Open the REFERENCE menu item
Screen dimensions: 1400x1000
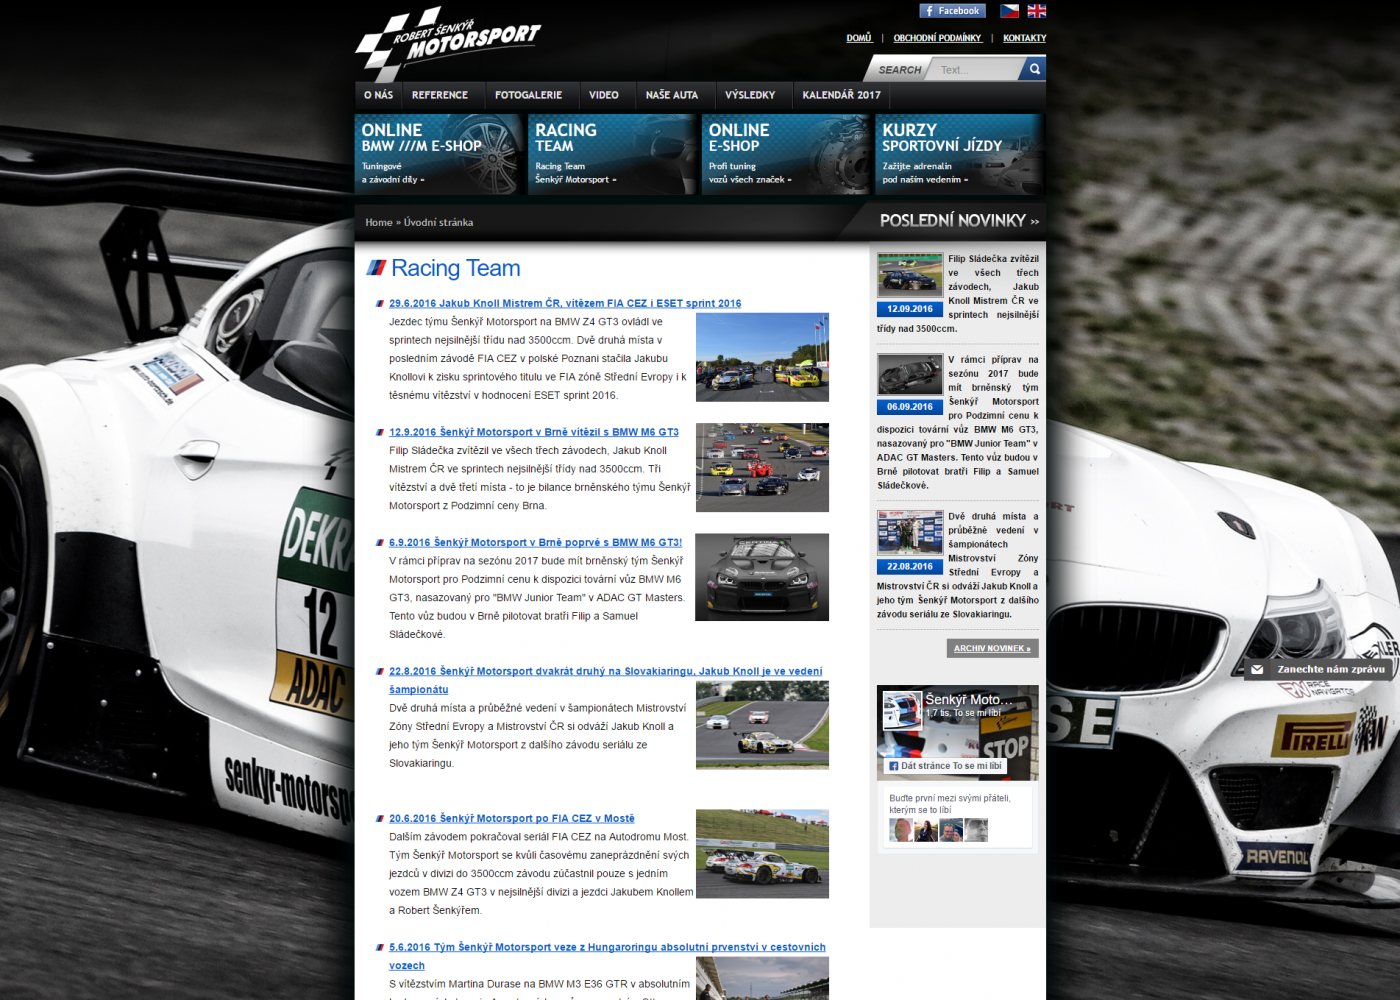(x=440, y=95)
